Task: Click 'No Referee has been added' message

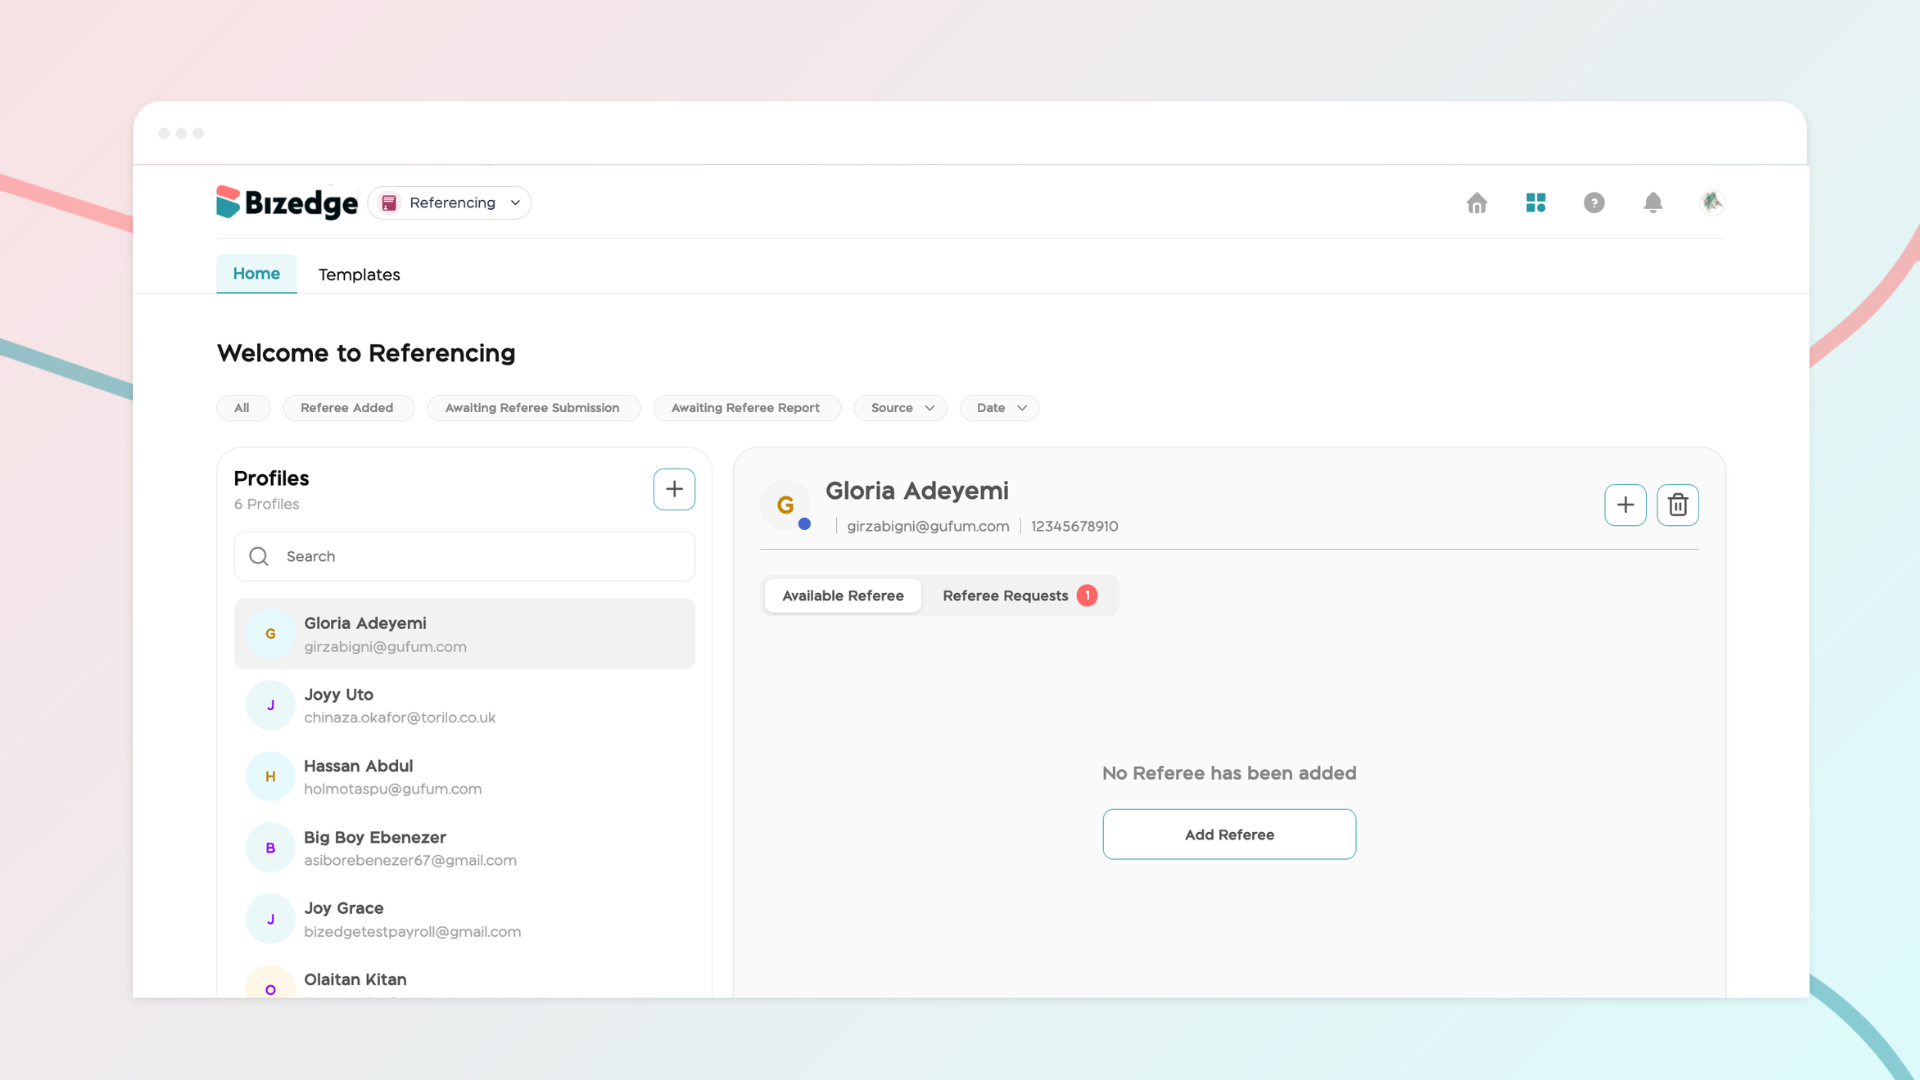Action: pyautogui.click(x=1229, y=773)
